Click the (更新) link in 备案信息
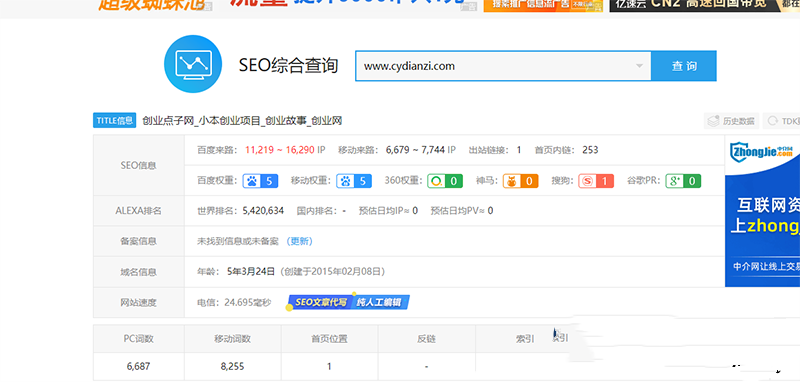The image size is (800, 382). (x=298, y=241)
